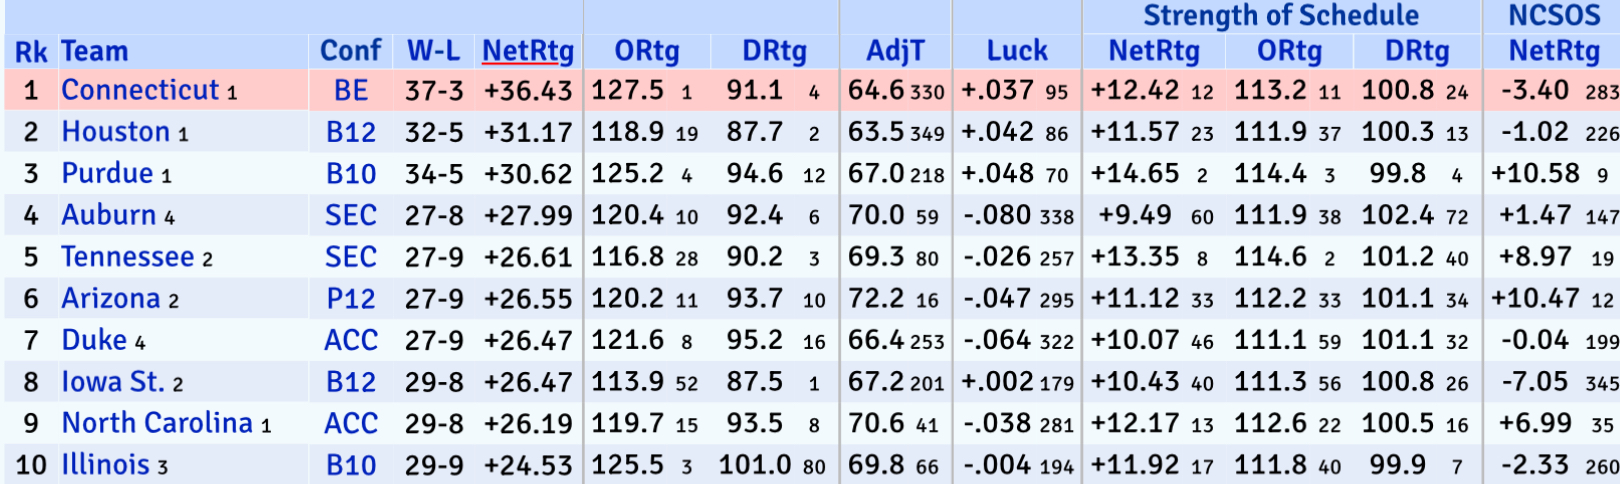Open the BE conference link
The image size is (1620, 484).
click(351, 90)
